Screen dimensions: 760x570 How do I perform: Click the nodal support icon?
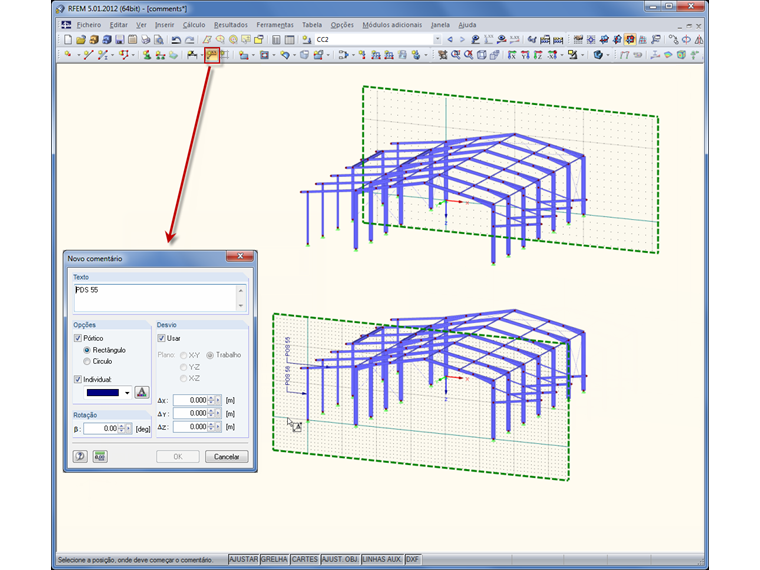tap(147, 55)
